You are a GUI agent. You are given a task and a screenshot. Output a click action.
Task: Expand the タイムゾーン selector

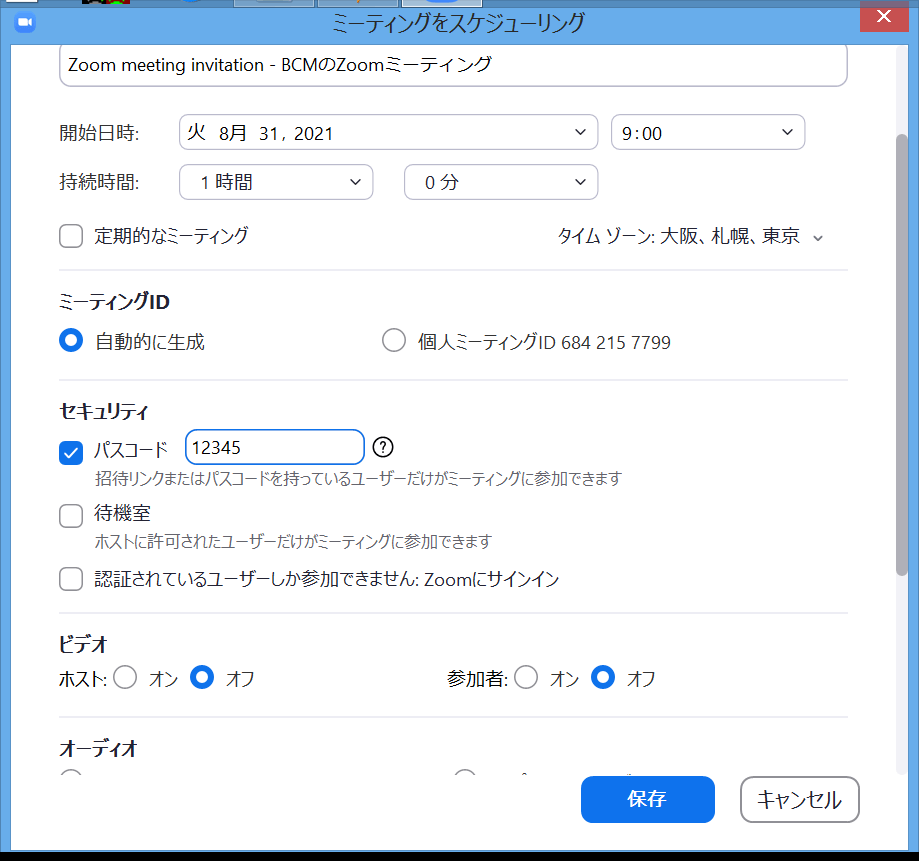(818, 237)
